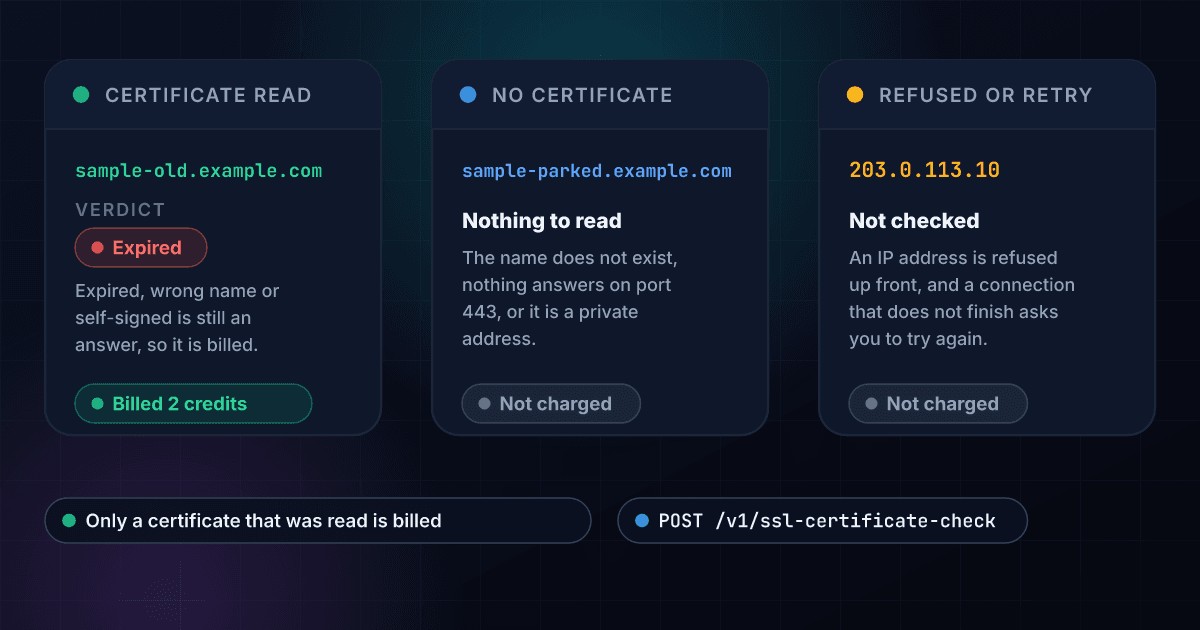Click the text 'The name does not exist'

click(568, 258)
